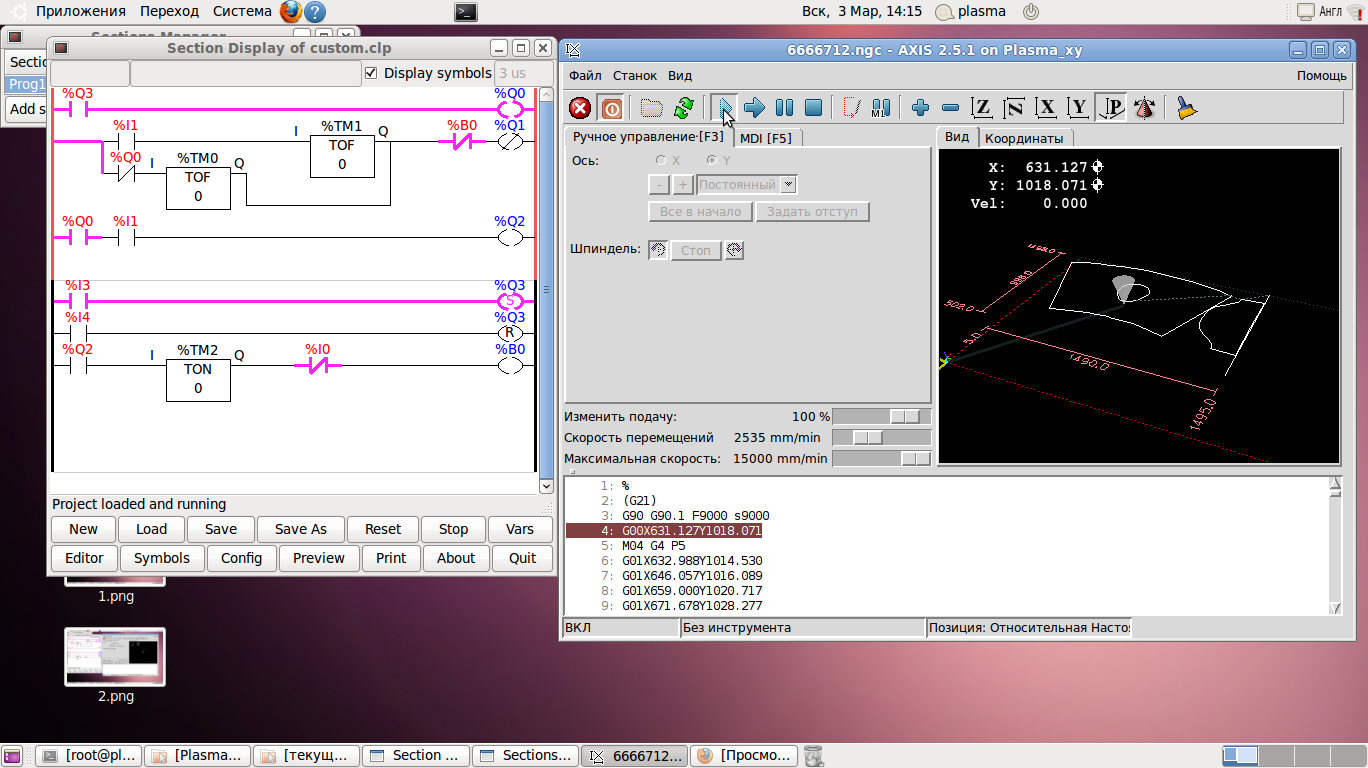
Task: Select the Y axis radio button
Action: (712, 160)
